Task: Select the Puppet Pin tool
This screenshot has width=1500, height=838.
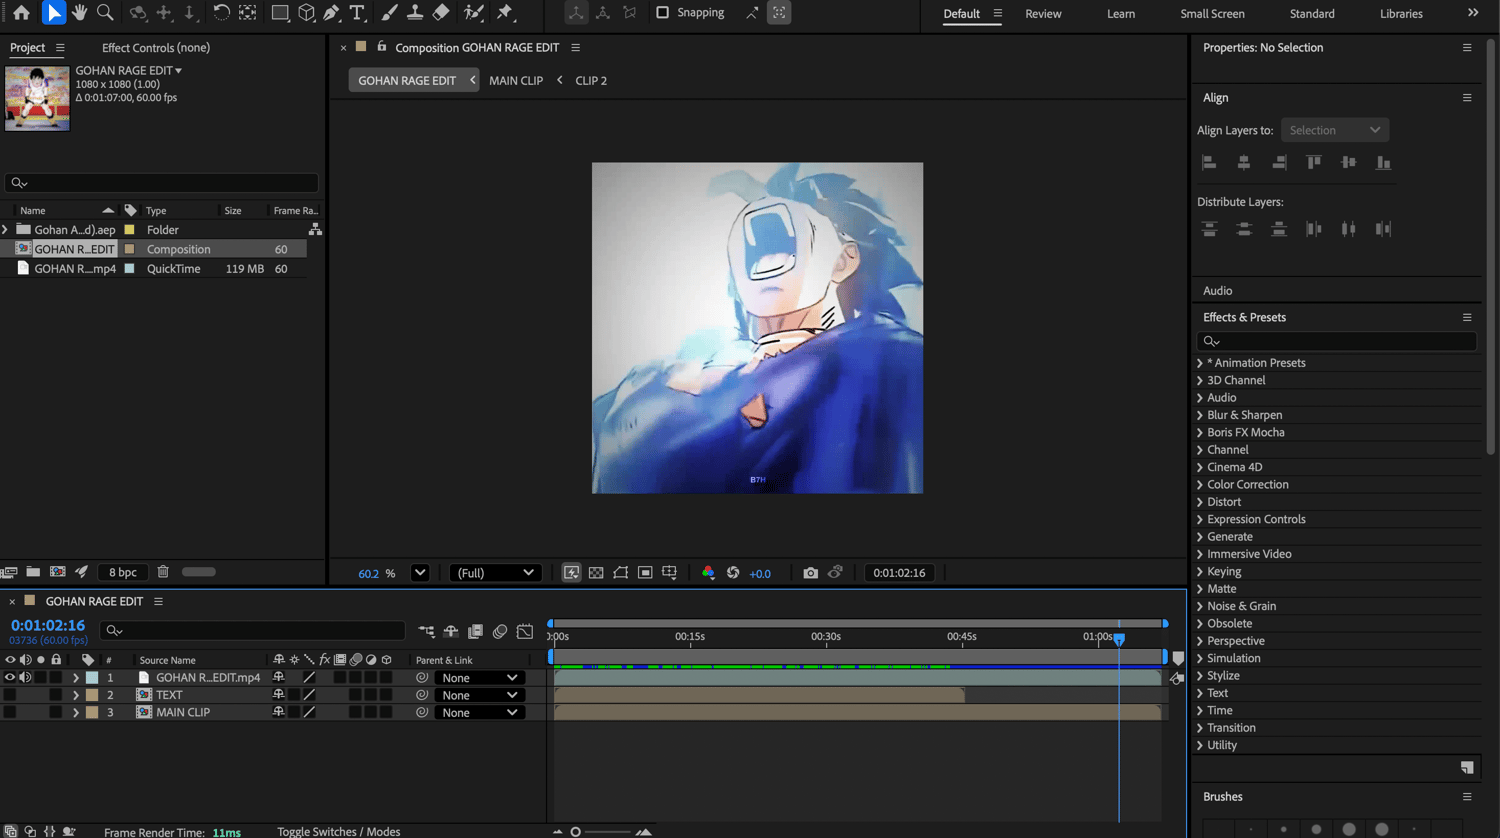Action: pyautogui.click(x=505, y=13)
